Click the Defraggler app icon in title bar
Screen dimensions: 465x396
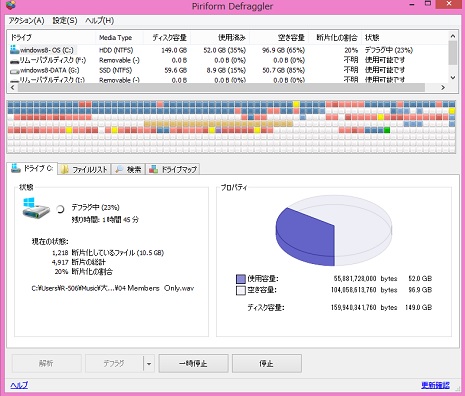click(x=11, y=4)
